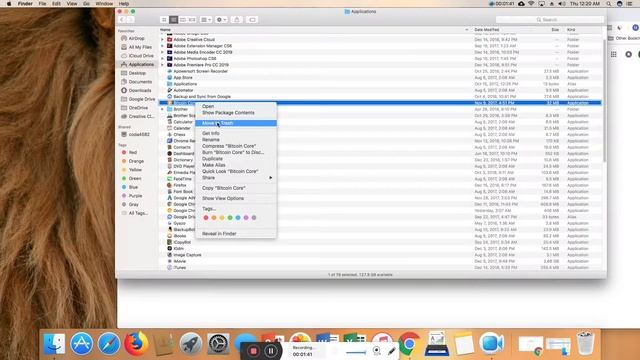
Task: Open the Finder menu in menu bar
Action: point(25,4)
